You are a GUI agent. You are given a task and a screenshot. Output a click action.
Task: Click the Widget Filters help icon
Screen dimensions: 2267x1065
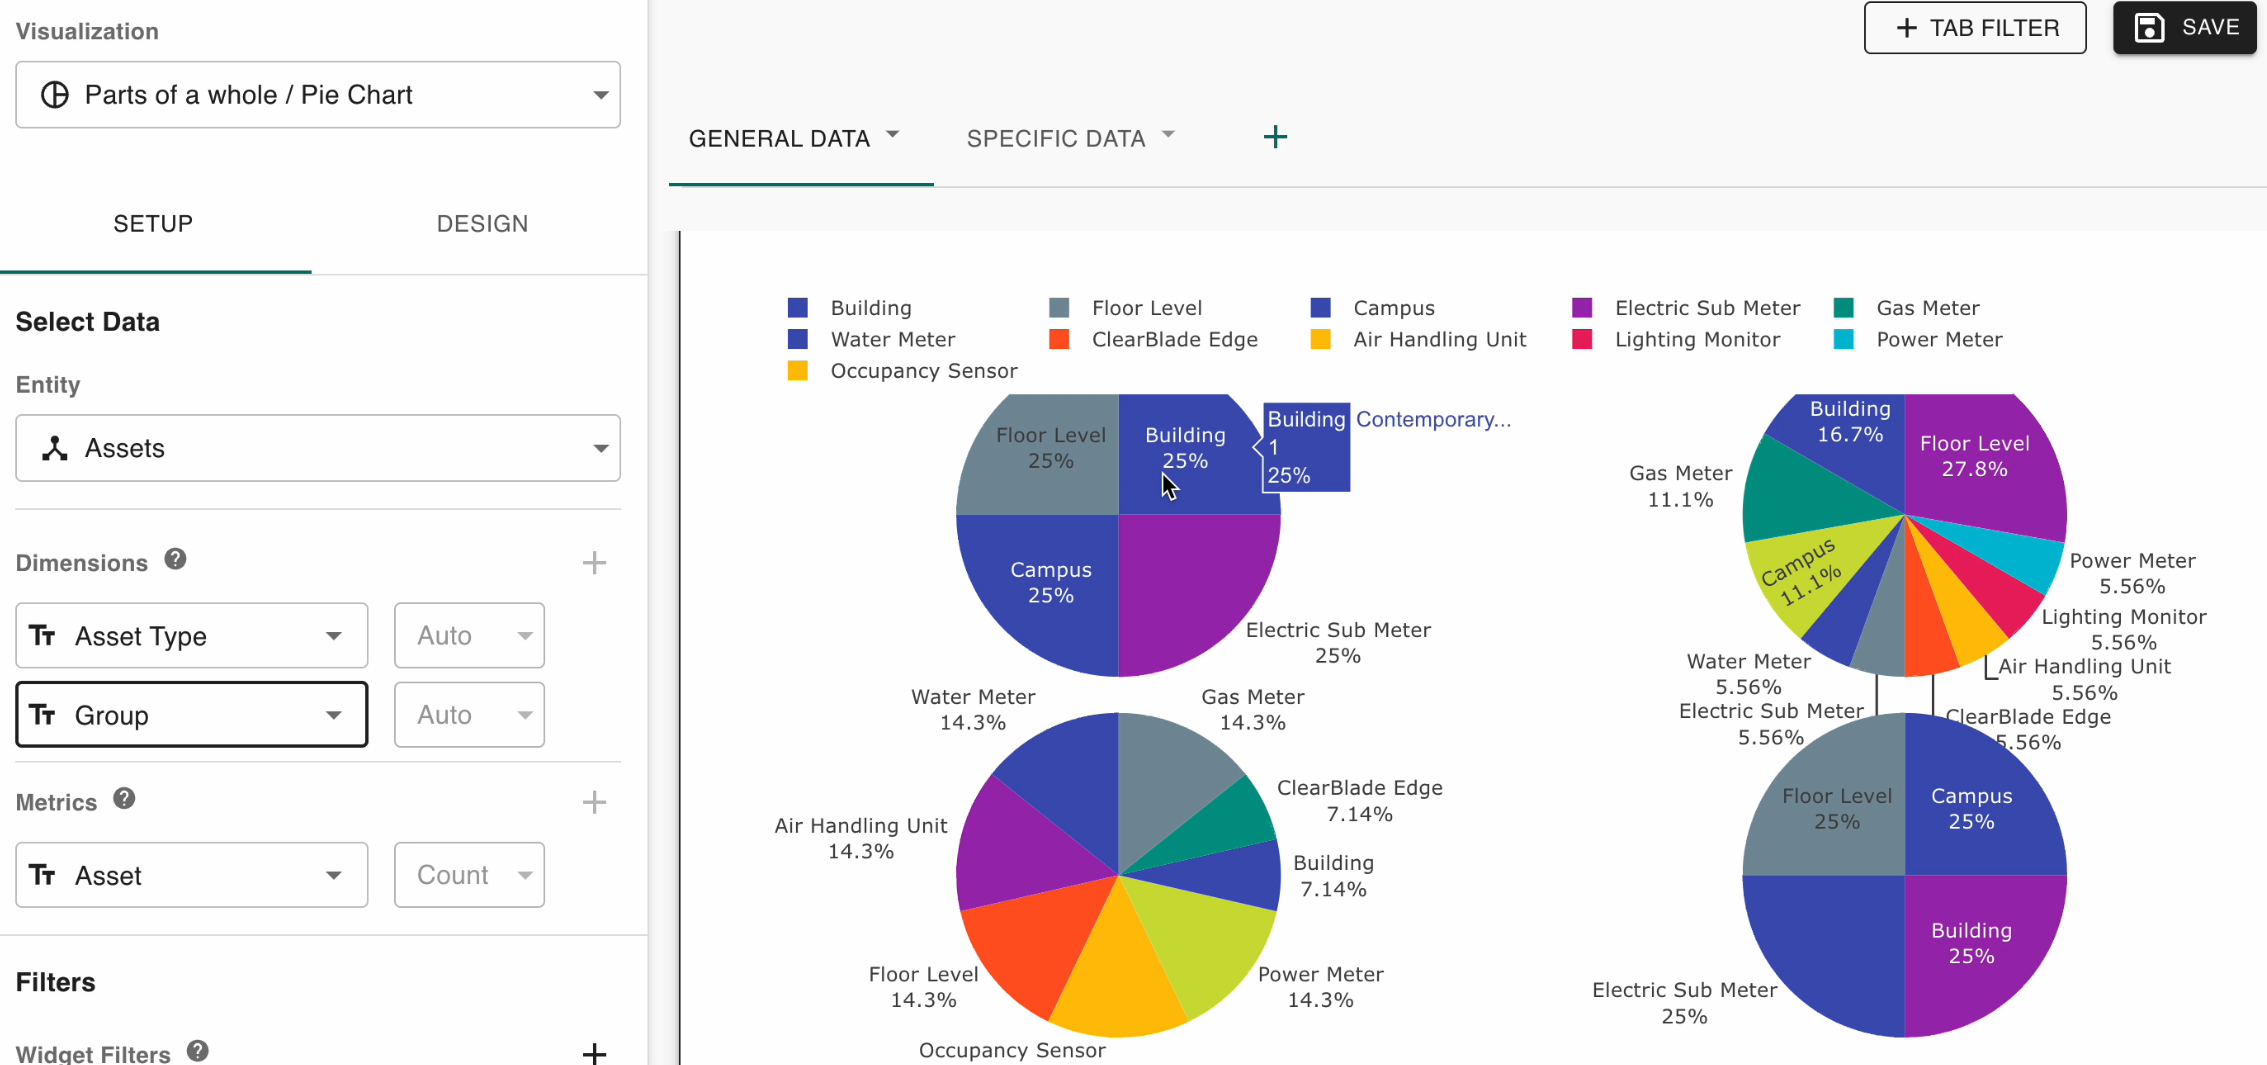coord(198,1051)
